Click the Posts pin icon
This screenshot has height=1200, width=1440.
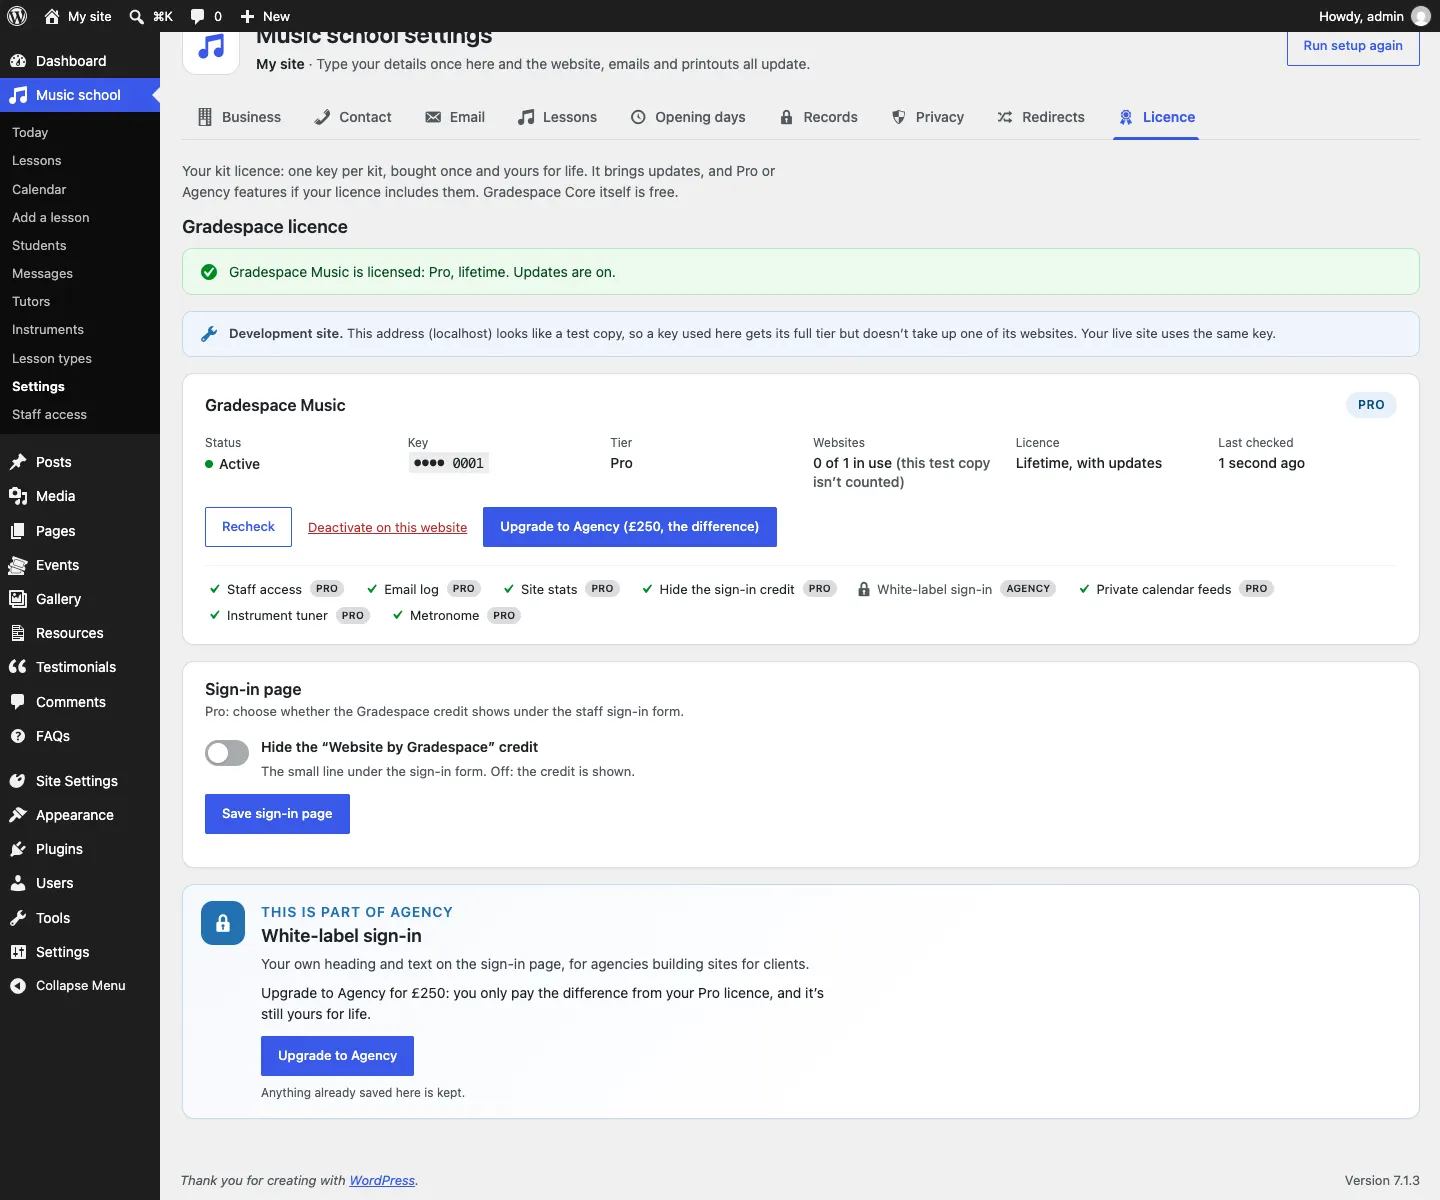(x=18, y=462)
